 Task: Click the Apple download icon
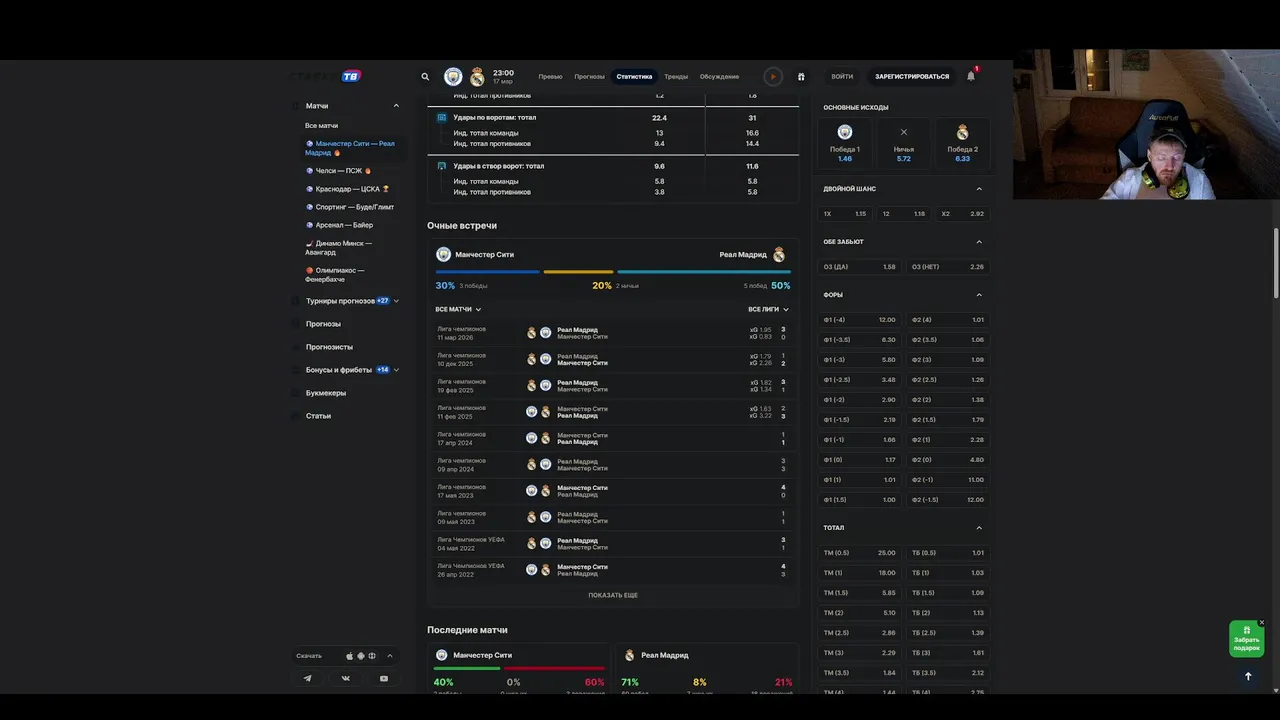pos(349,656)
